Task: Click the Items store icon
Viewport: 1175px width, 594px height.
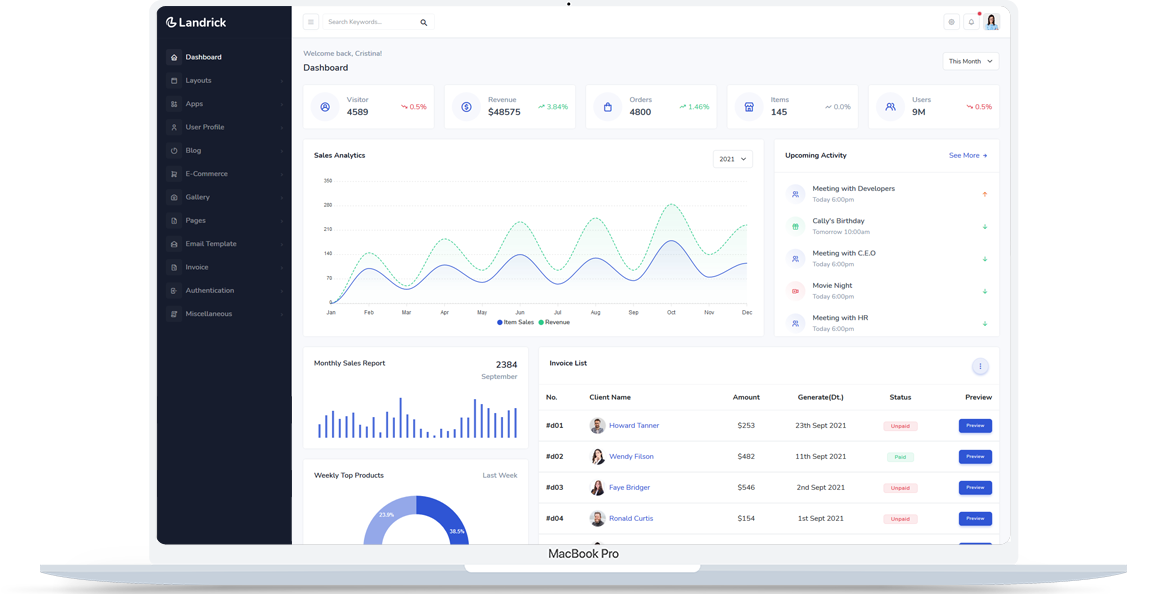Action: tap(748, 107)
